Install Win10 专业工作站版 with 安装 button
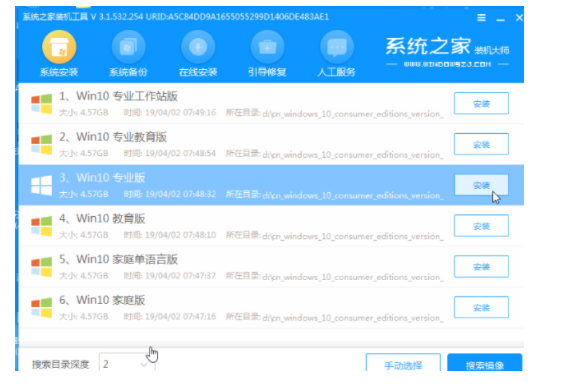Screen dimensions: 582x389 click(x=481, y=103)
